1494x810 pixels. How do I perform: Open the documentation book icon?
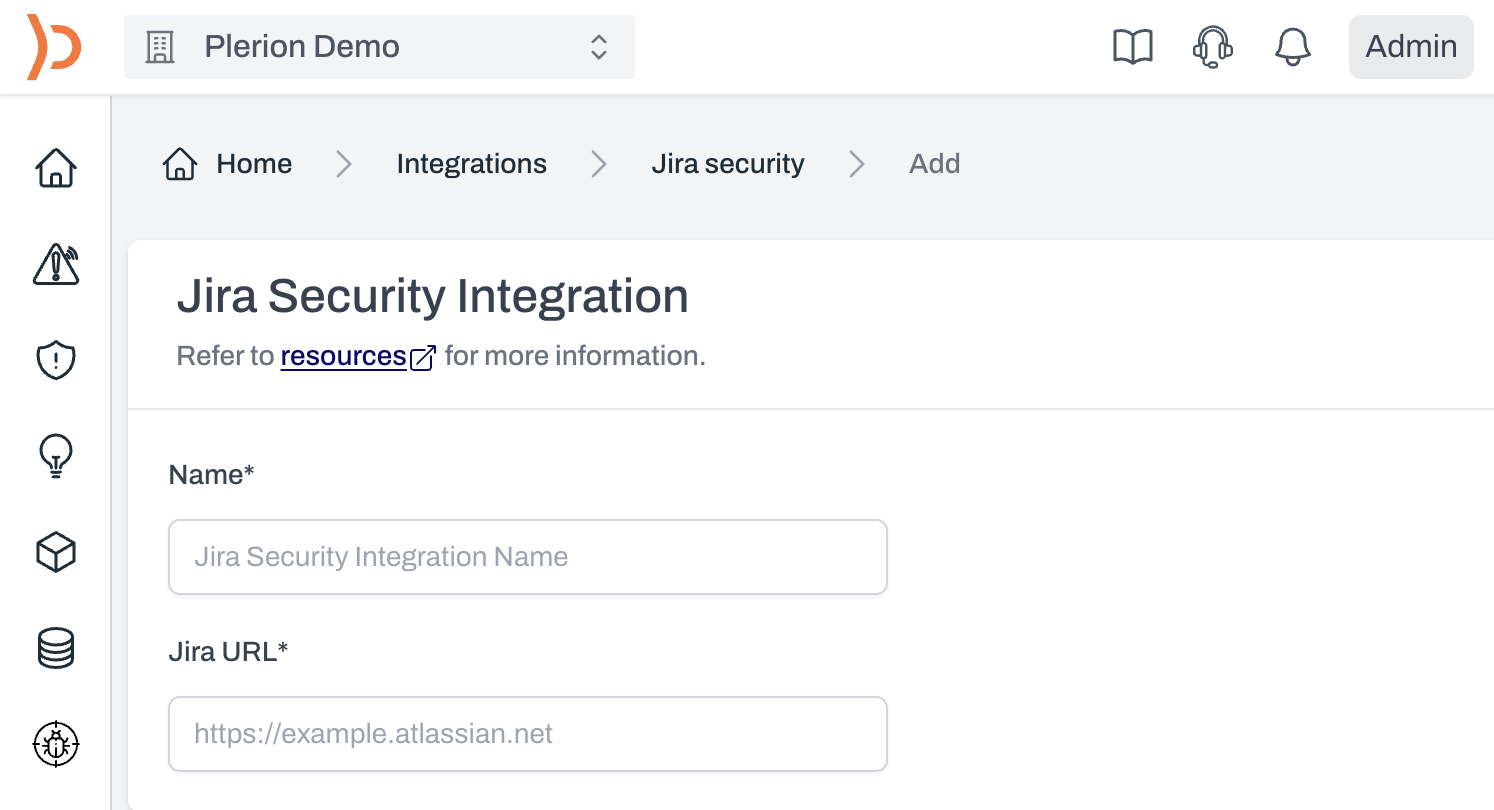1133,47
